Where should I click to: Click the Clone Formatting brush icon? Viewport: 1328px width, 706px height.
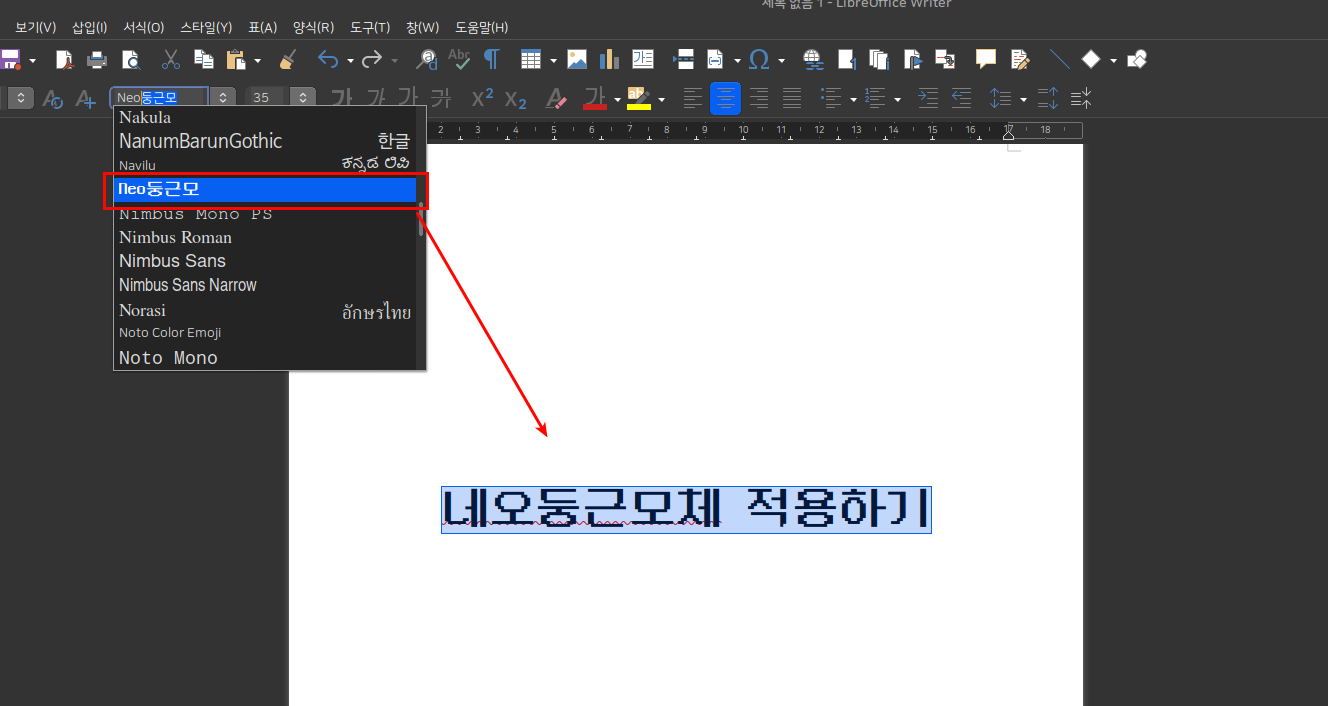(x=287, y=60)
